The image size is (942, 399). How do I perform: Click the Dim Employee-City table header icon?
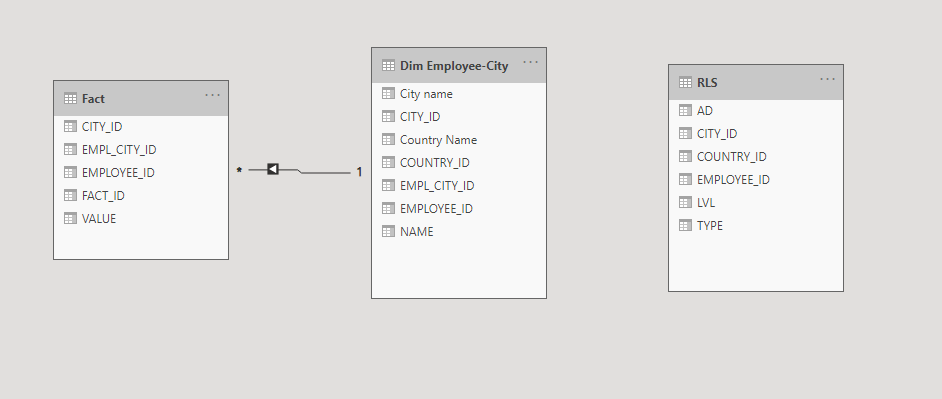tap(389, 65)
